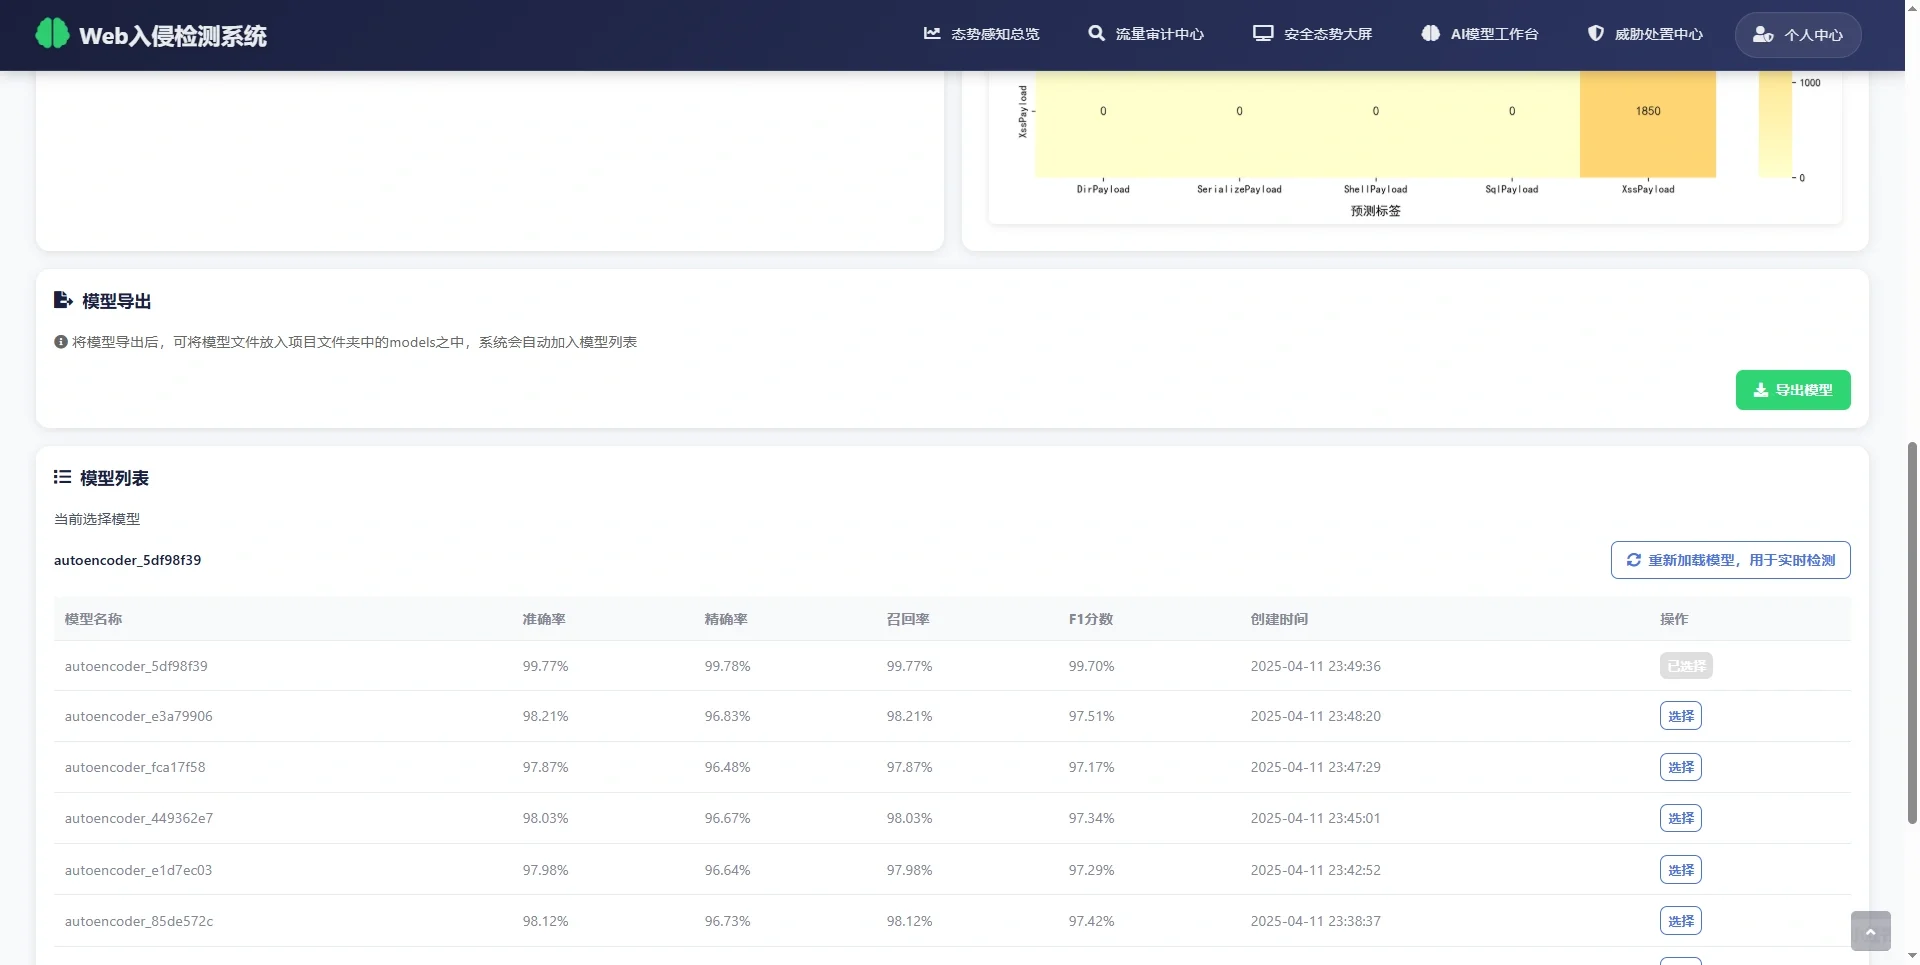Click the 精确率 column header
This screenshot has height=965, width=1920.
726,619
